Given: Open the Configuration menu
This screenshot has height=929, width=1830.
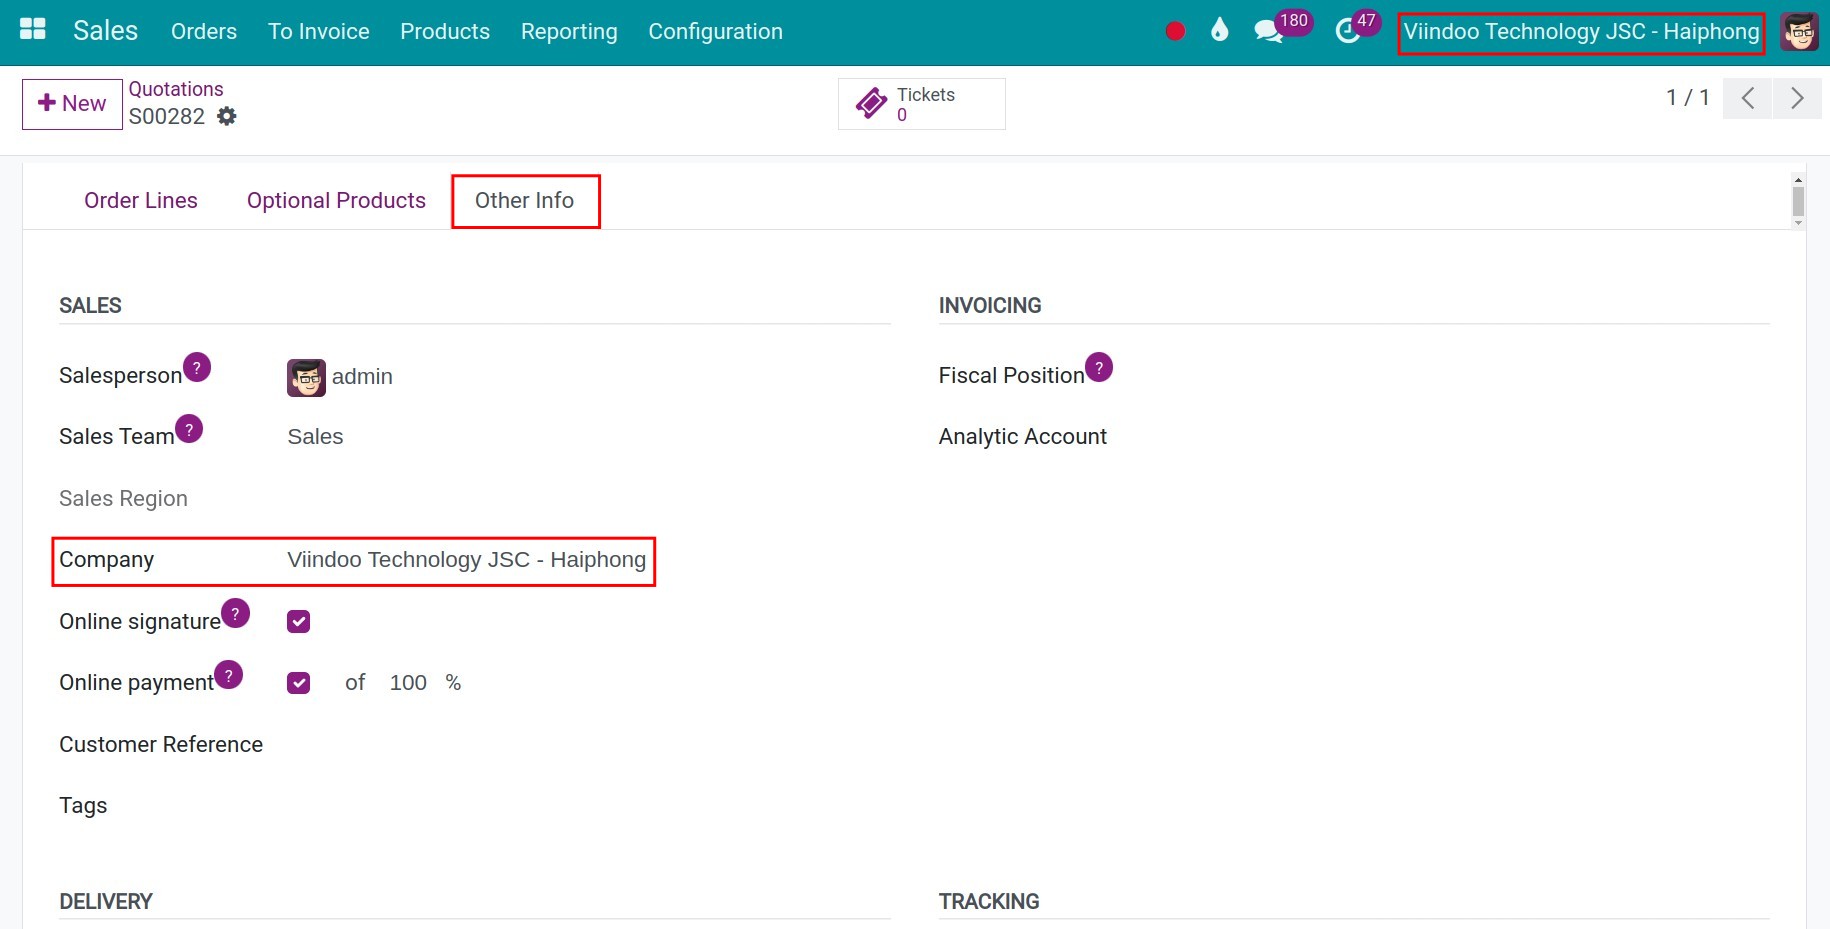Looking at the screenshot, I should [x=716, y=32].
